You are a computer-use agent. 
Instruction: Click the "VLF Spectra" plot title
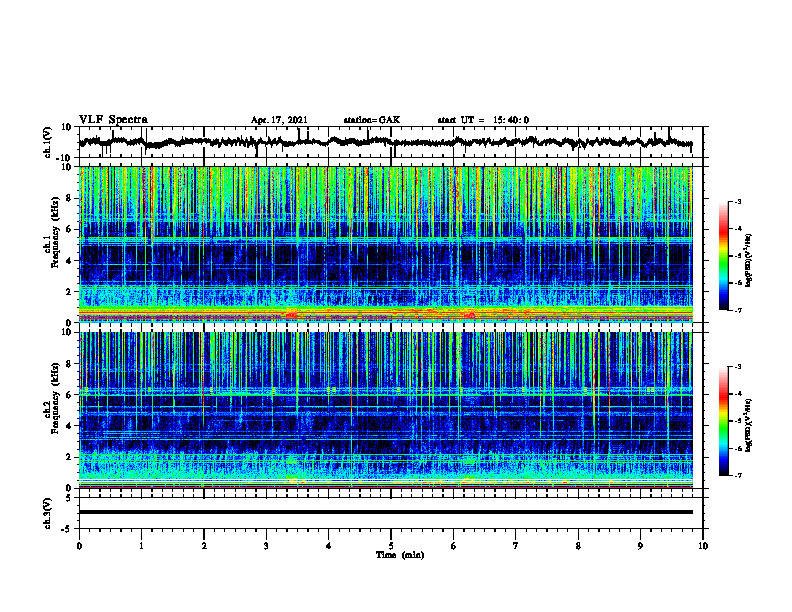[113, 119]
